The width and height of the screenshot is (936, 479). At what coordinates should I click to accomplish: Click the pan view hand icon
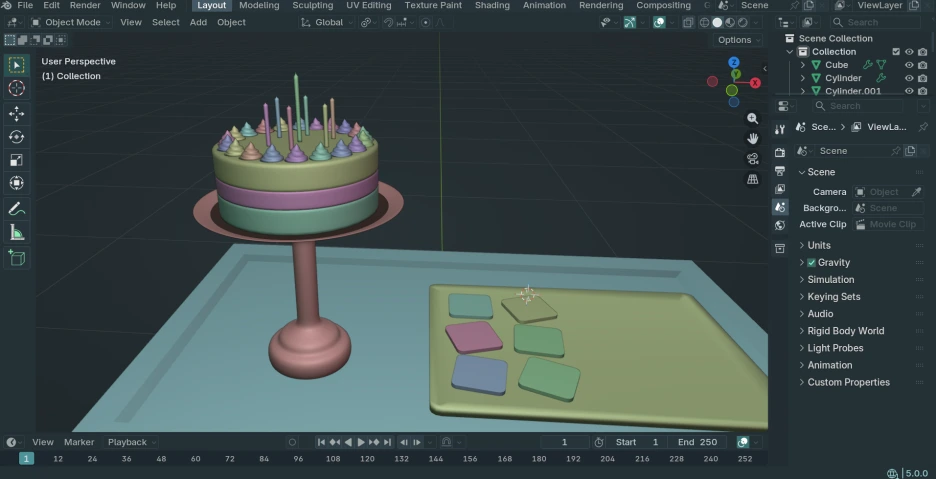[753, 139]
